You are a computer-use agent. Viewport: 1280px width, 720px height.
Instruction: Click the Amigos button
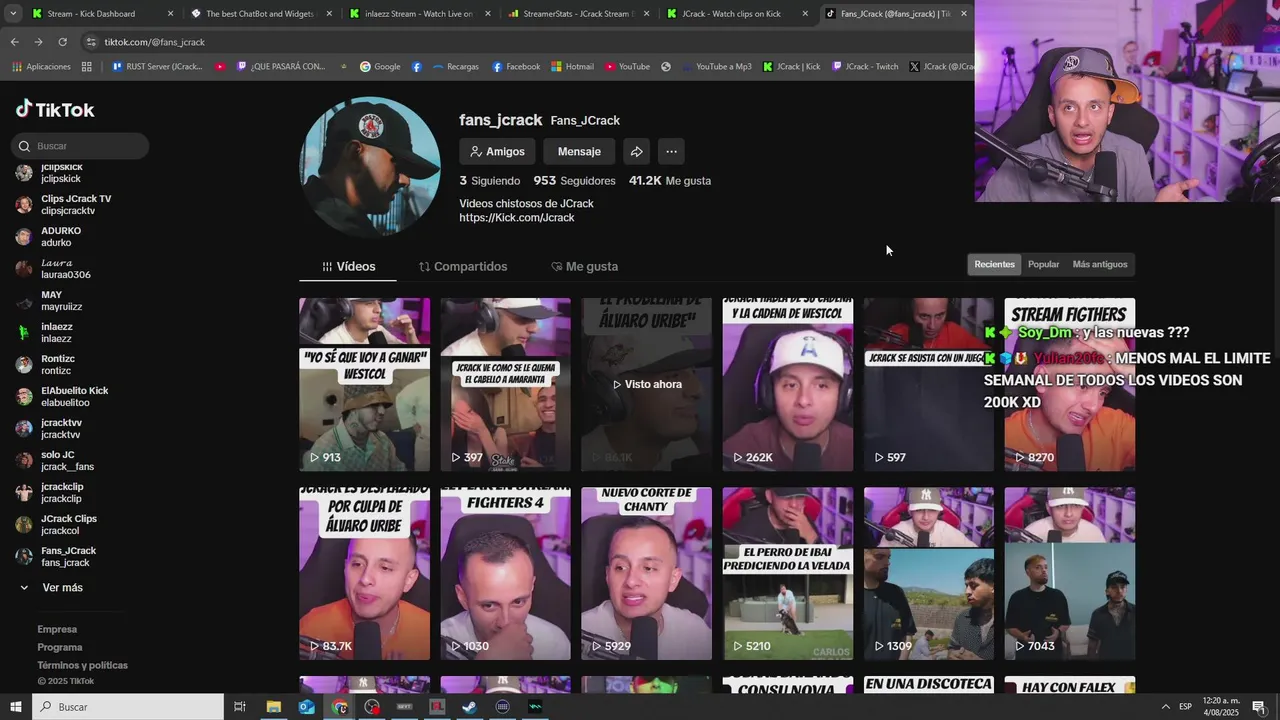(497, 152)
